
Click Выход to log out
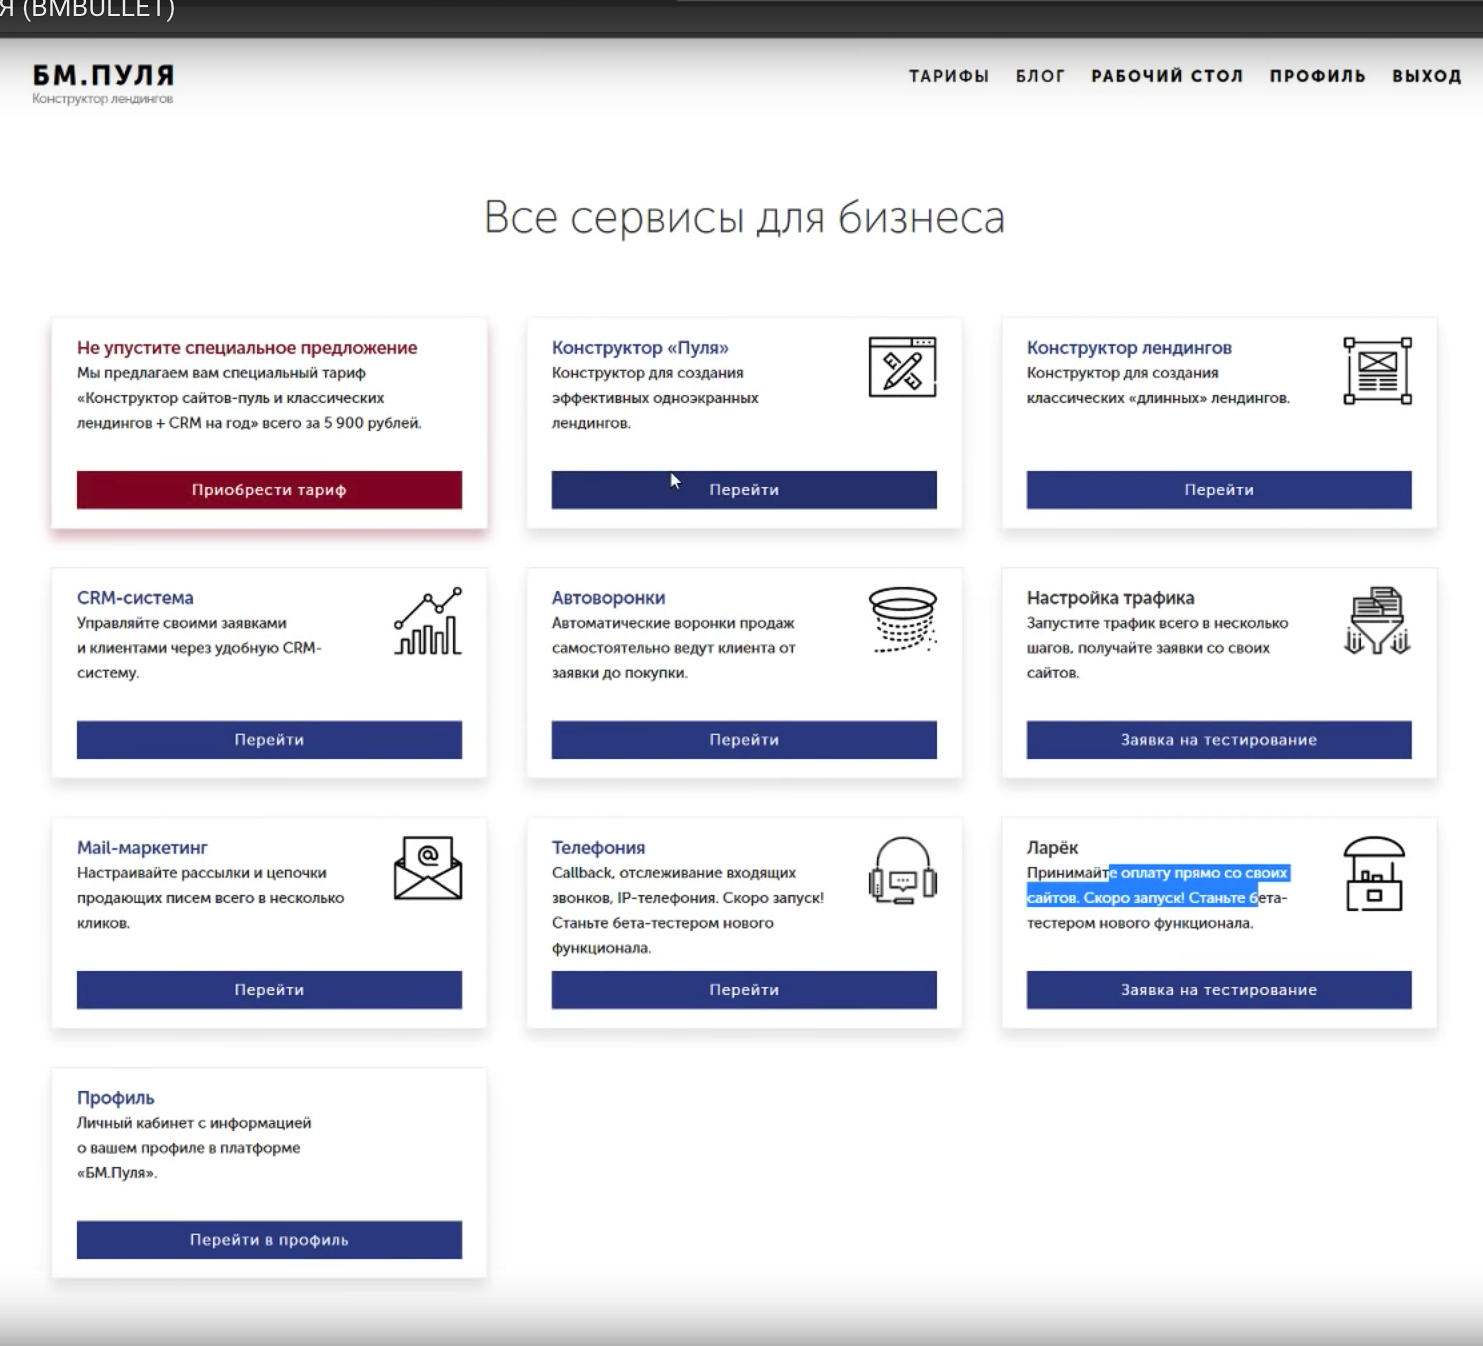(1426, 76)
